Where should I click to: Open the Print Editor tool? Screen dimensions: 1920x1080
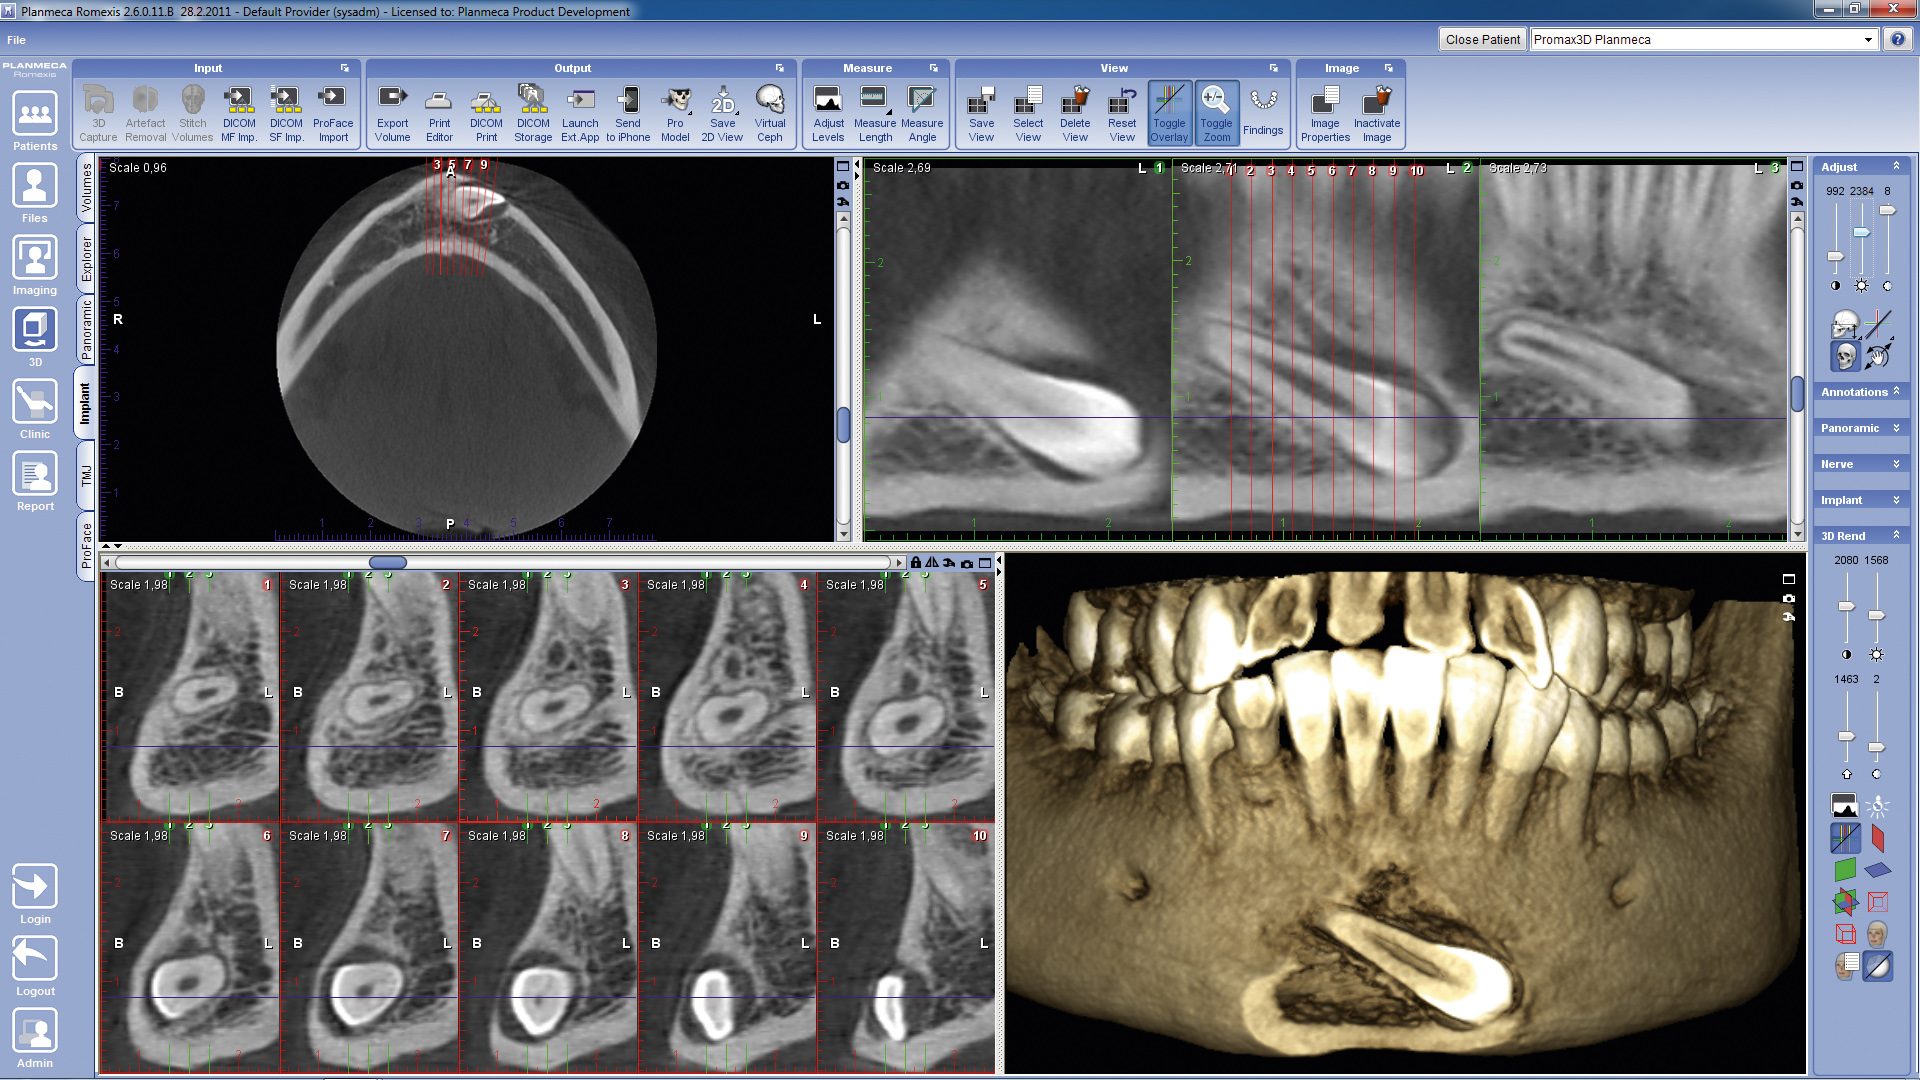pos(439,112)
